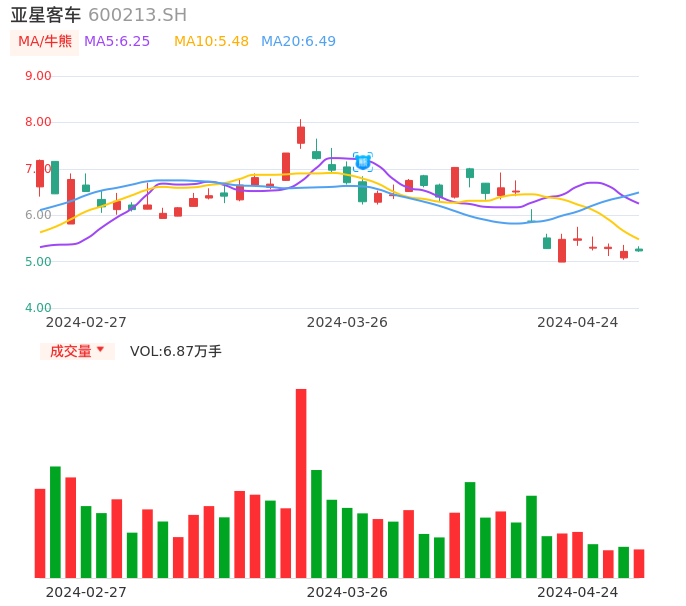Viewport: 686px width, 606px height.
Task: Click the 亚星客车 stock name title
Action: [46, 15]
